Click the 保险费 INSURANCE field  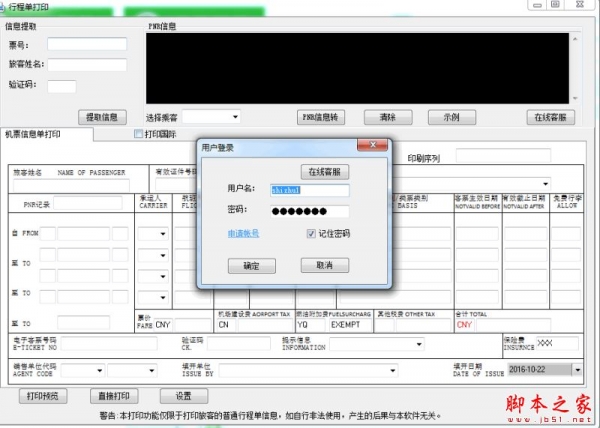(x=557, y=343)
